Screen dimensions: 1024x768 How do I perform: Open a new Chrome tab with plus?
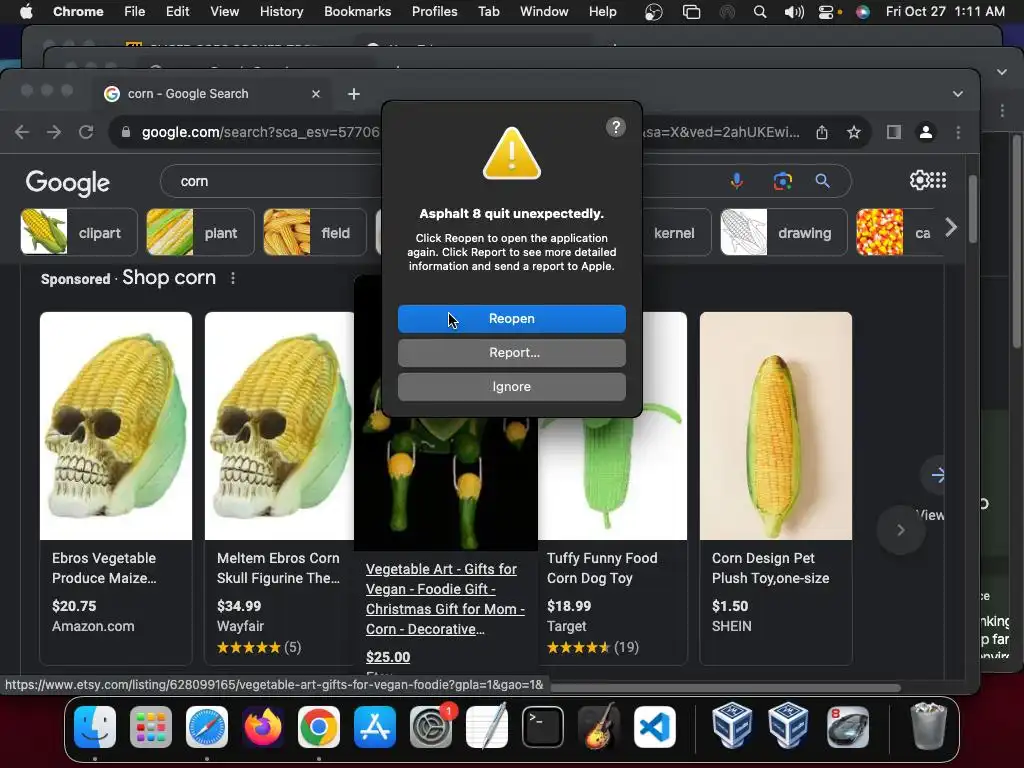pyautogui.click(x=354, y=94)
